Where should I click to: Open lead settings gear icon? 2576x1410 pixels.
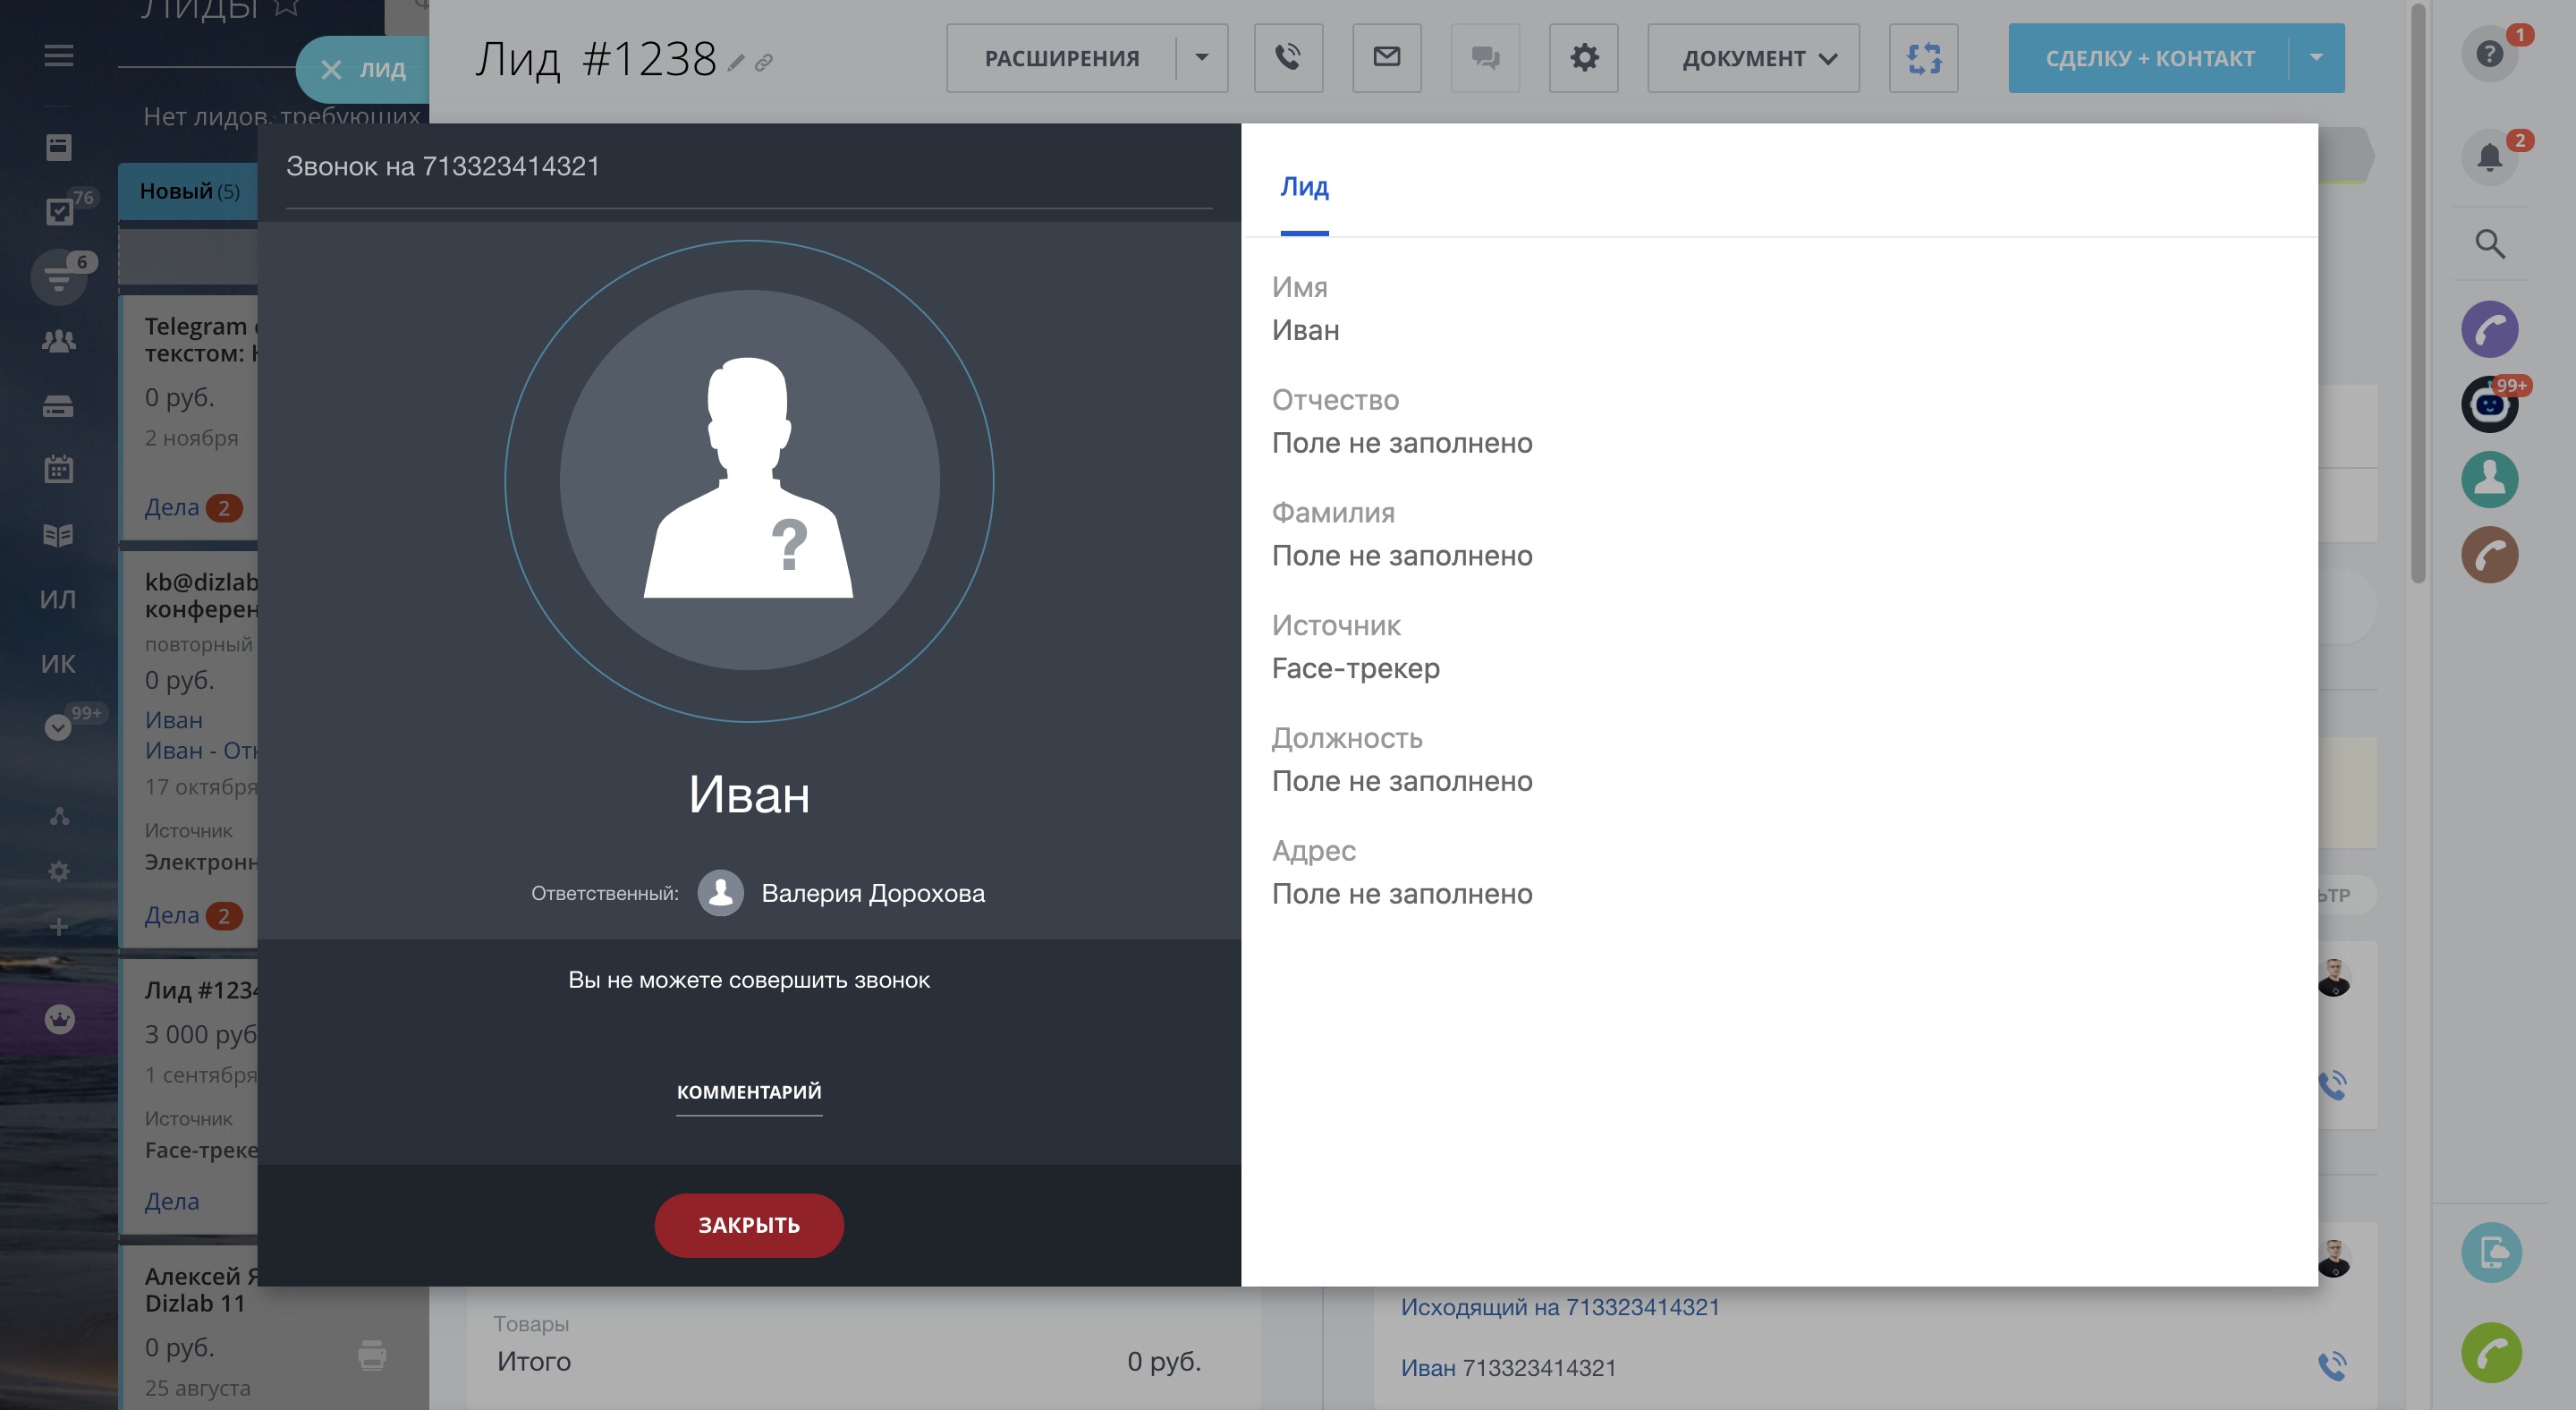1584,58
